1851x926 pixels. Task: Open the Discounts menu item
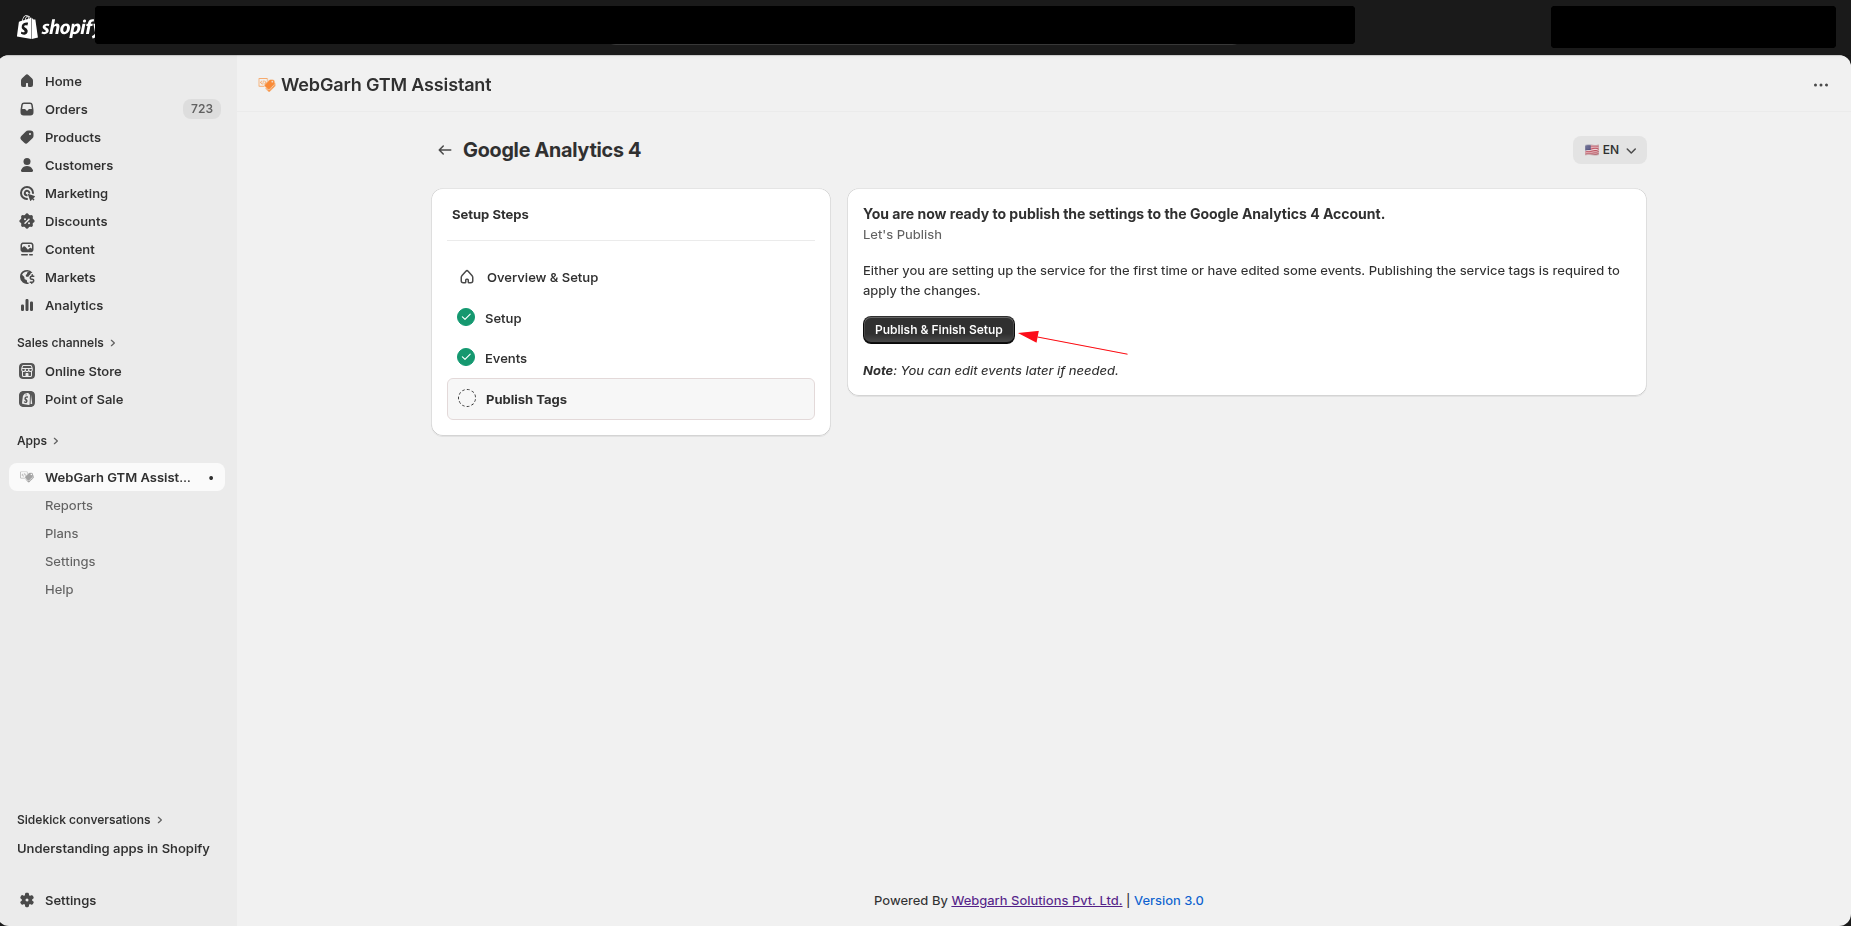117,221
